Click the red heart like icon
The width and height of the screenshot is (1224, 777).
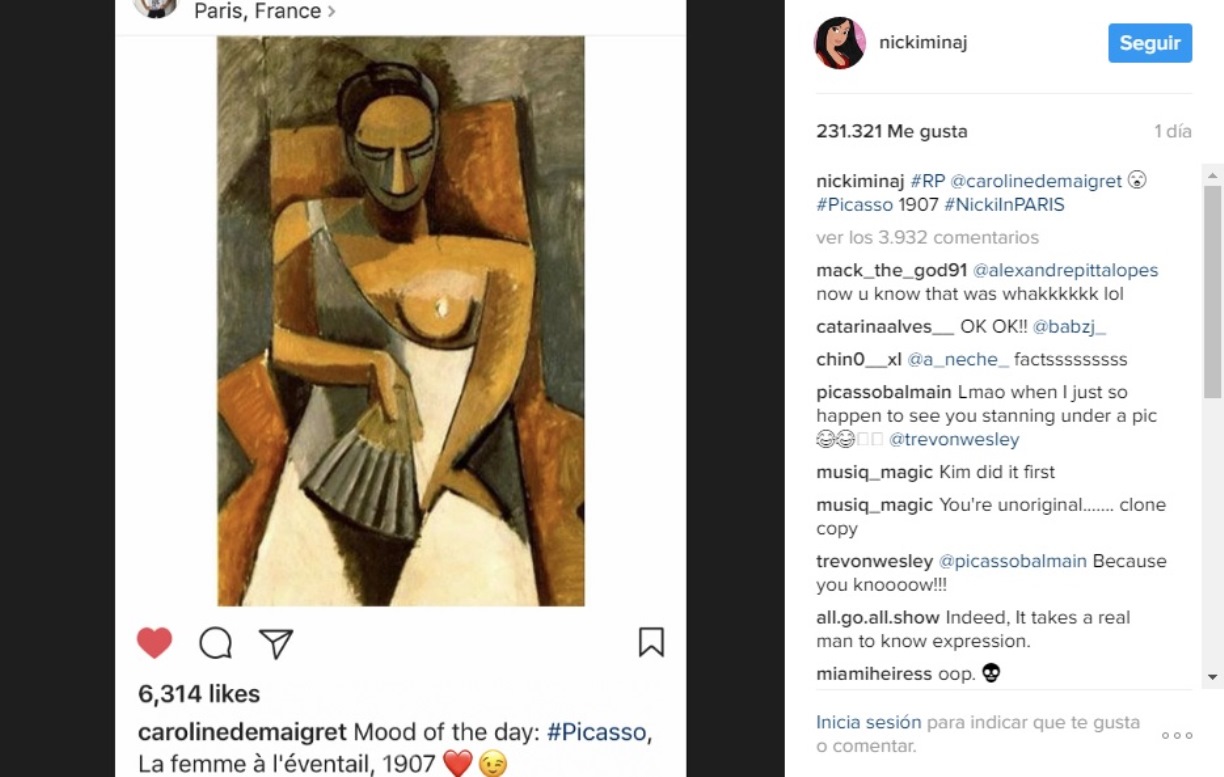(154, 643)
